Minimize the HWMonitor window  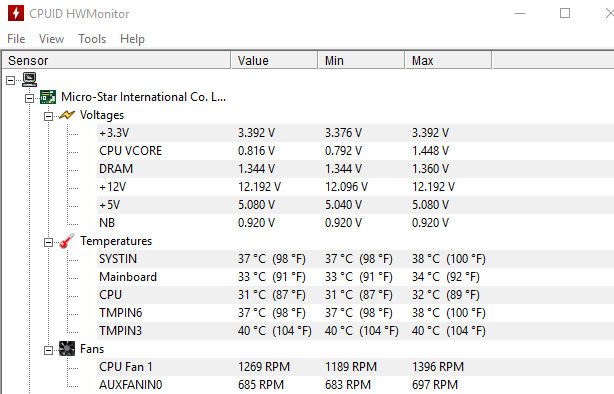pos(520,13)
